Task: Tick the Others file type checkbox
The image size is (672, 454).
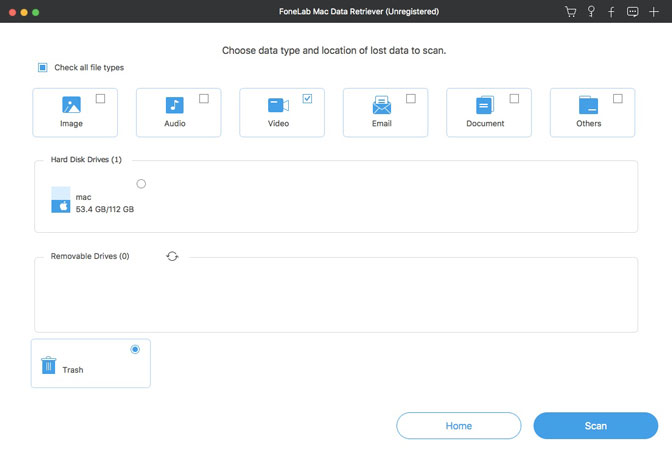Action: point(617,98)
